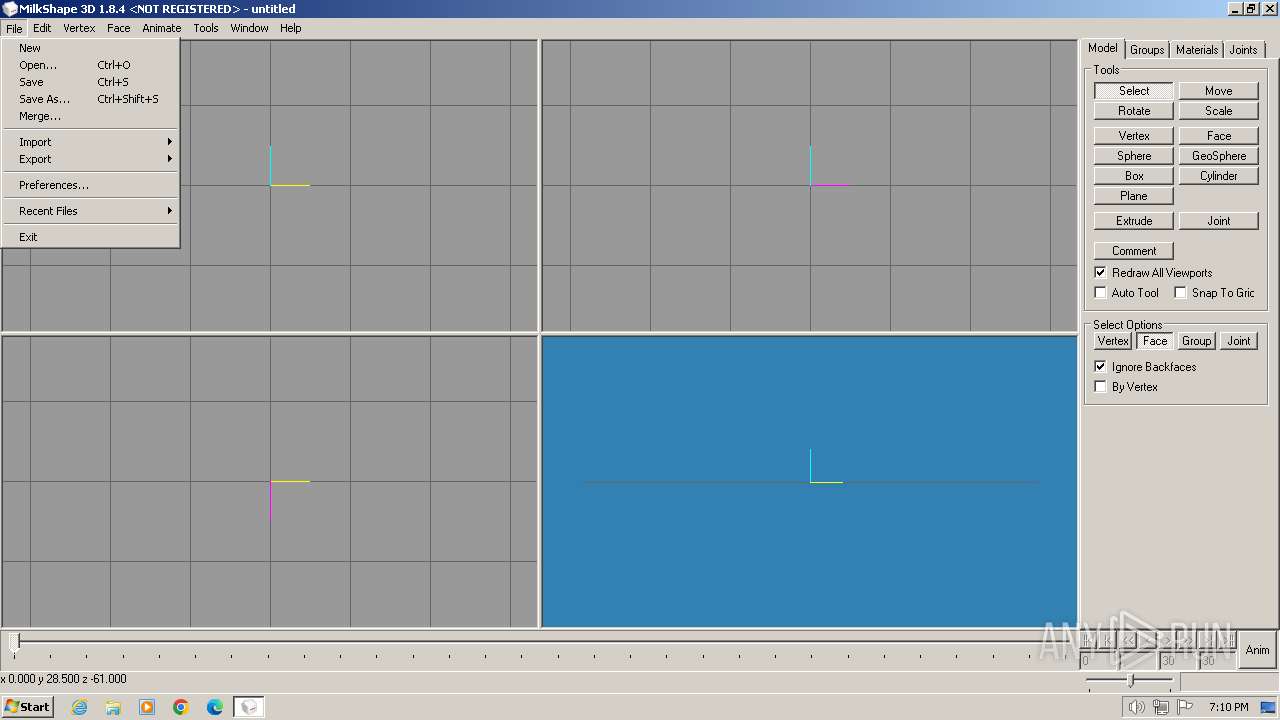Set select option to Group
The image size is (1280, 720).
click(x=1197, y=341)
